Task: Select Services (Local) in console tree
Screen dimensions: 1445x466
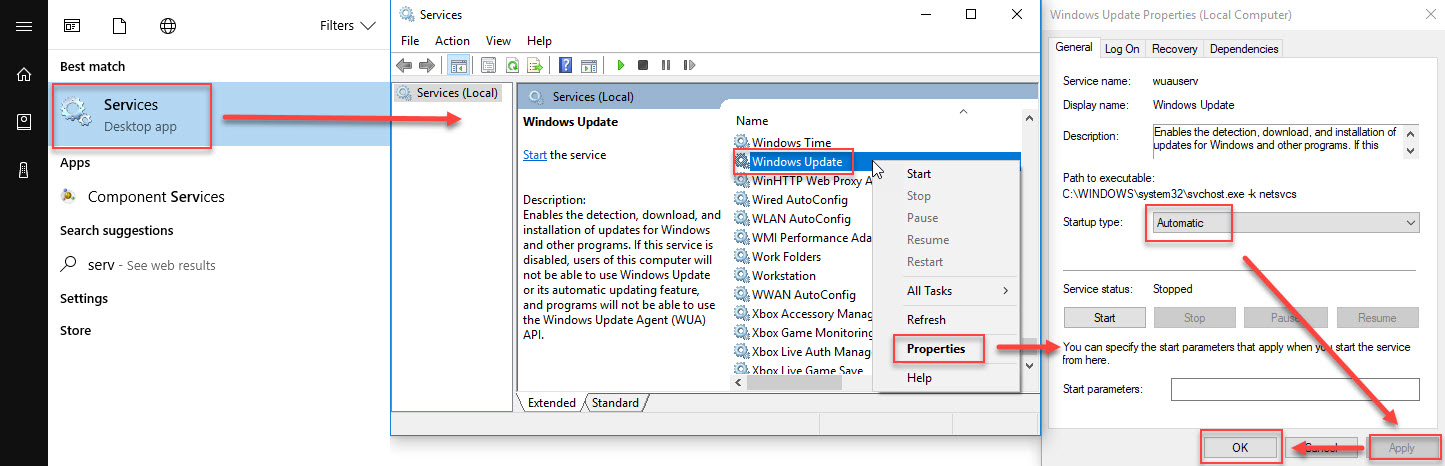Action: 448,93
